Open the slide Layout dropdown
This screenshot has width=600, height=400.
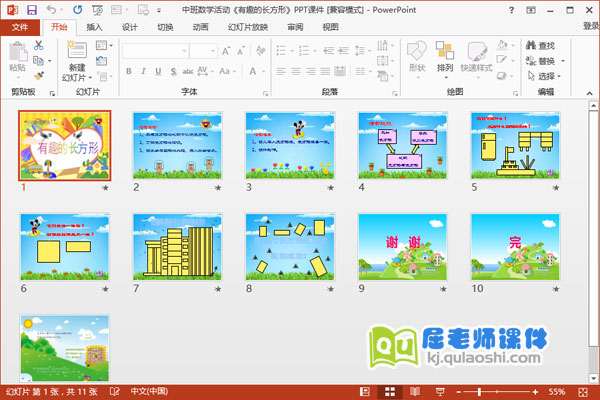click(104, 46)
